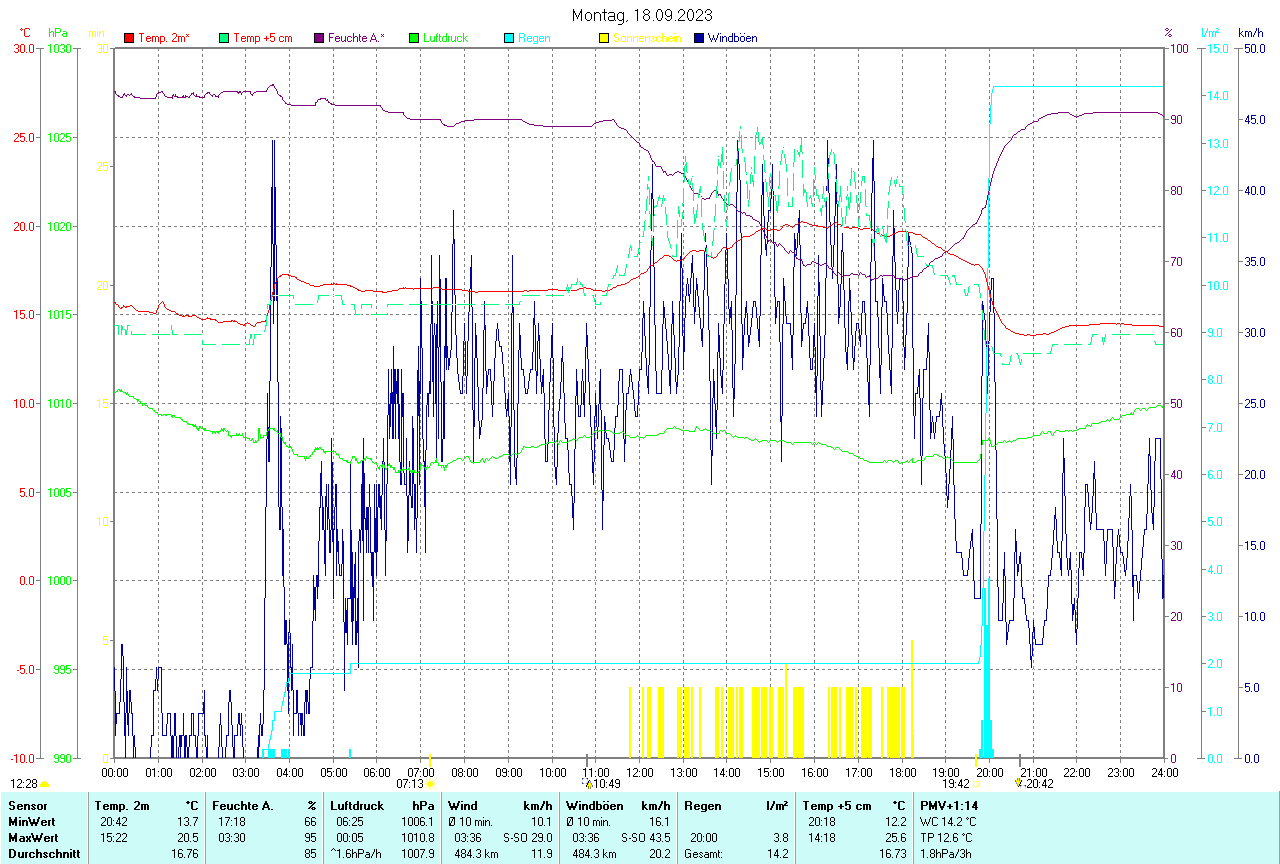Click the 06:00 time axis label
The height and width of the screenshot is (864, 1280).
(377, 772)
